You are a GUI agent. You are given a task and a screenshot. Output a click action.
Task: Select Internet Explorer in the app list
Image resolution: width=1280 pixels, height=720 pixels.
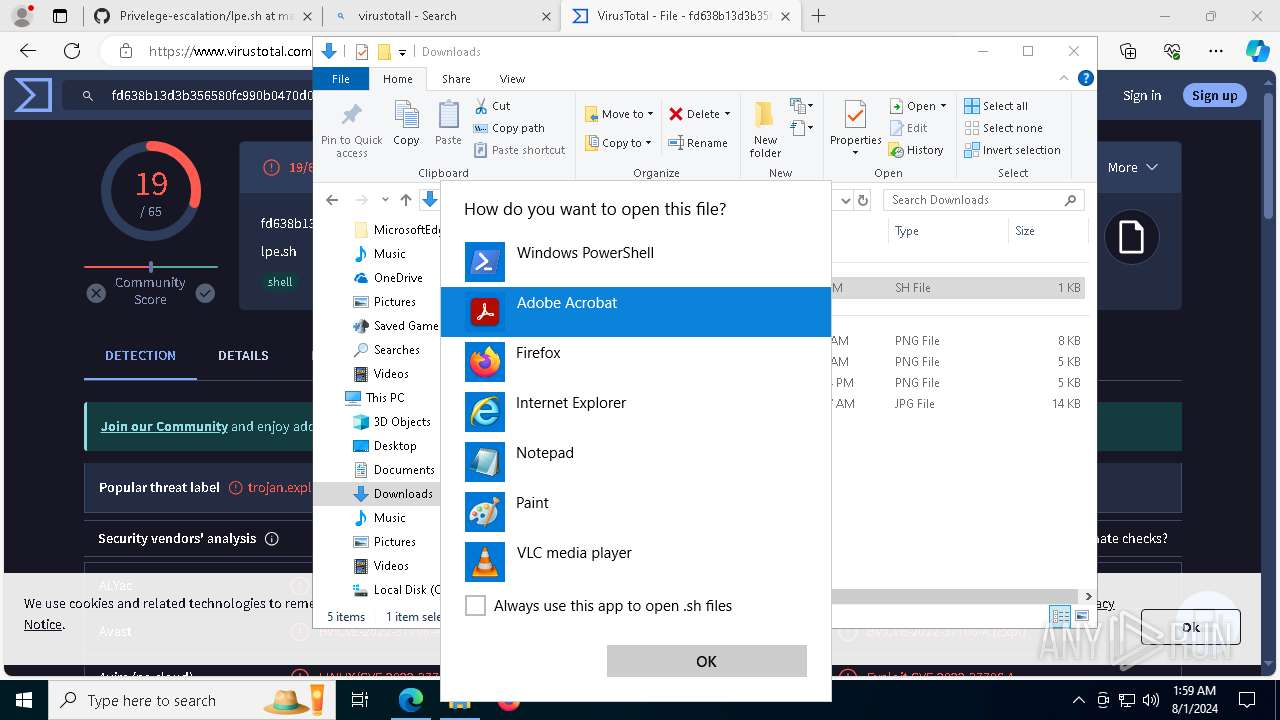[636, 412]
